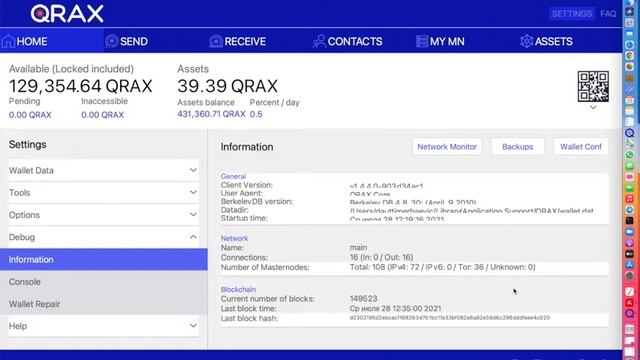Click the QR code image

pyautogui.click(x=593, y=87)
